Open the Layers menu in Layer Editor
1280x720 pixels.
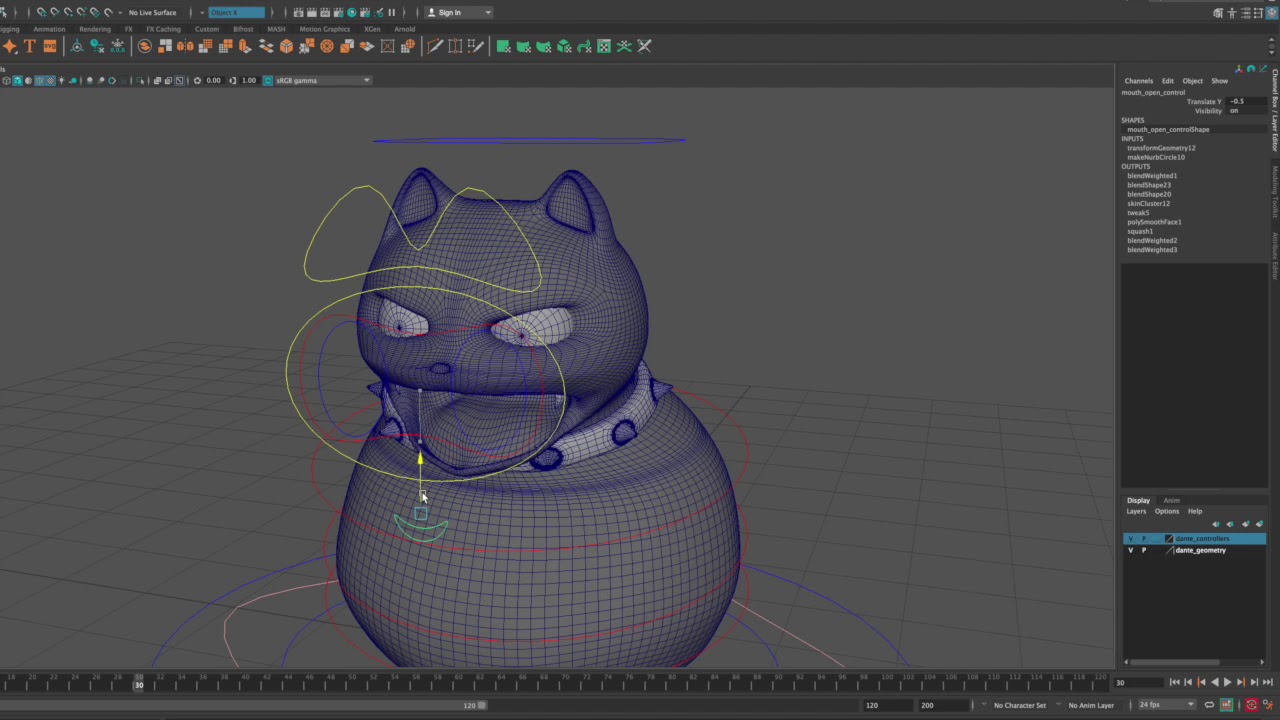[x=1136, y=511]
